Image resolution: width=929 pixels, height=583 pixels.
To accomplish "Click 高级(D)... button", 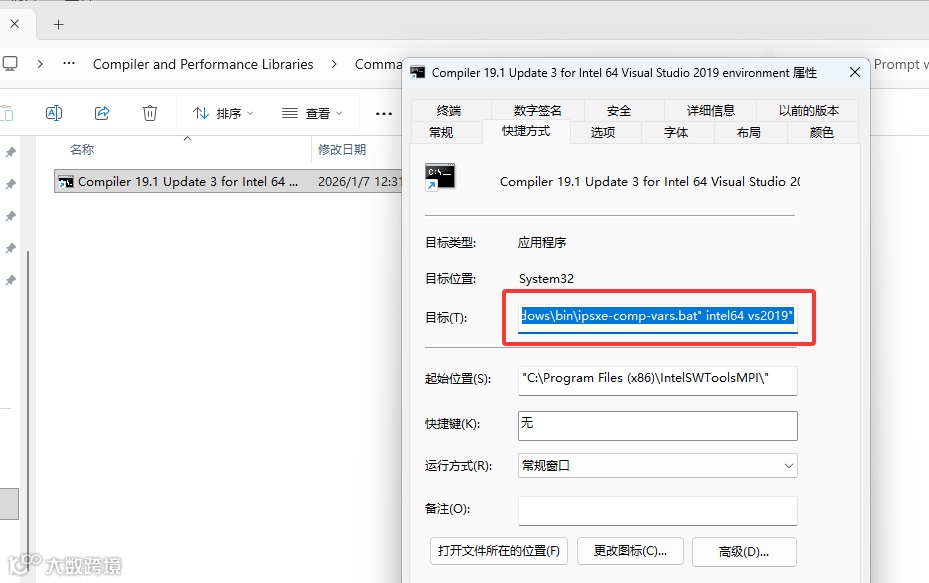I will point(744,552).
